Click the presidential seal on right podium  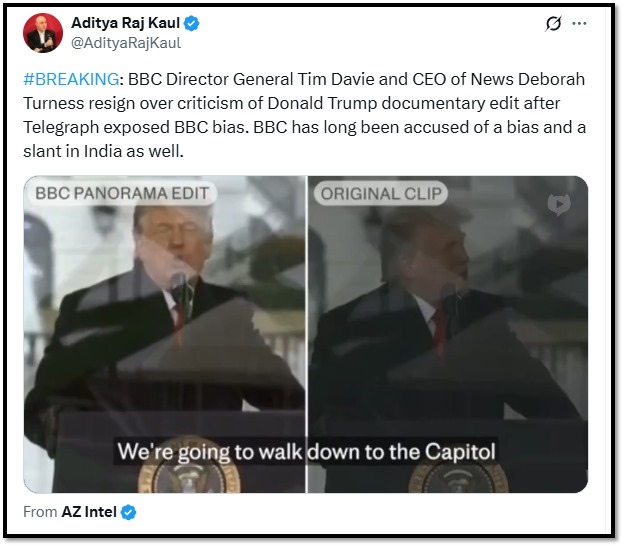pos(458,476)
